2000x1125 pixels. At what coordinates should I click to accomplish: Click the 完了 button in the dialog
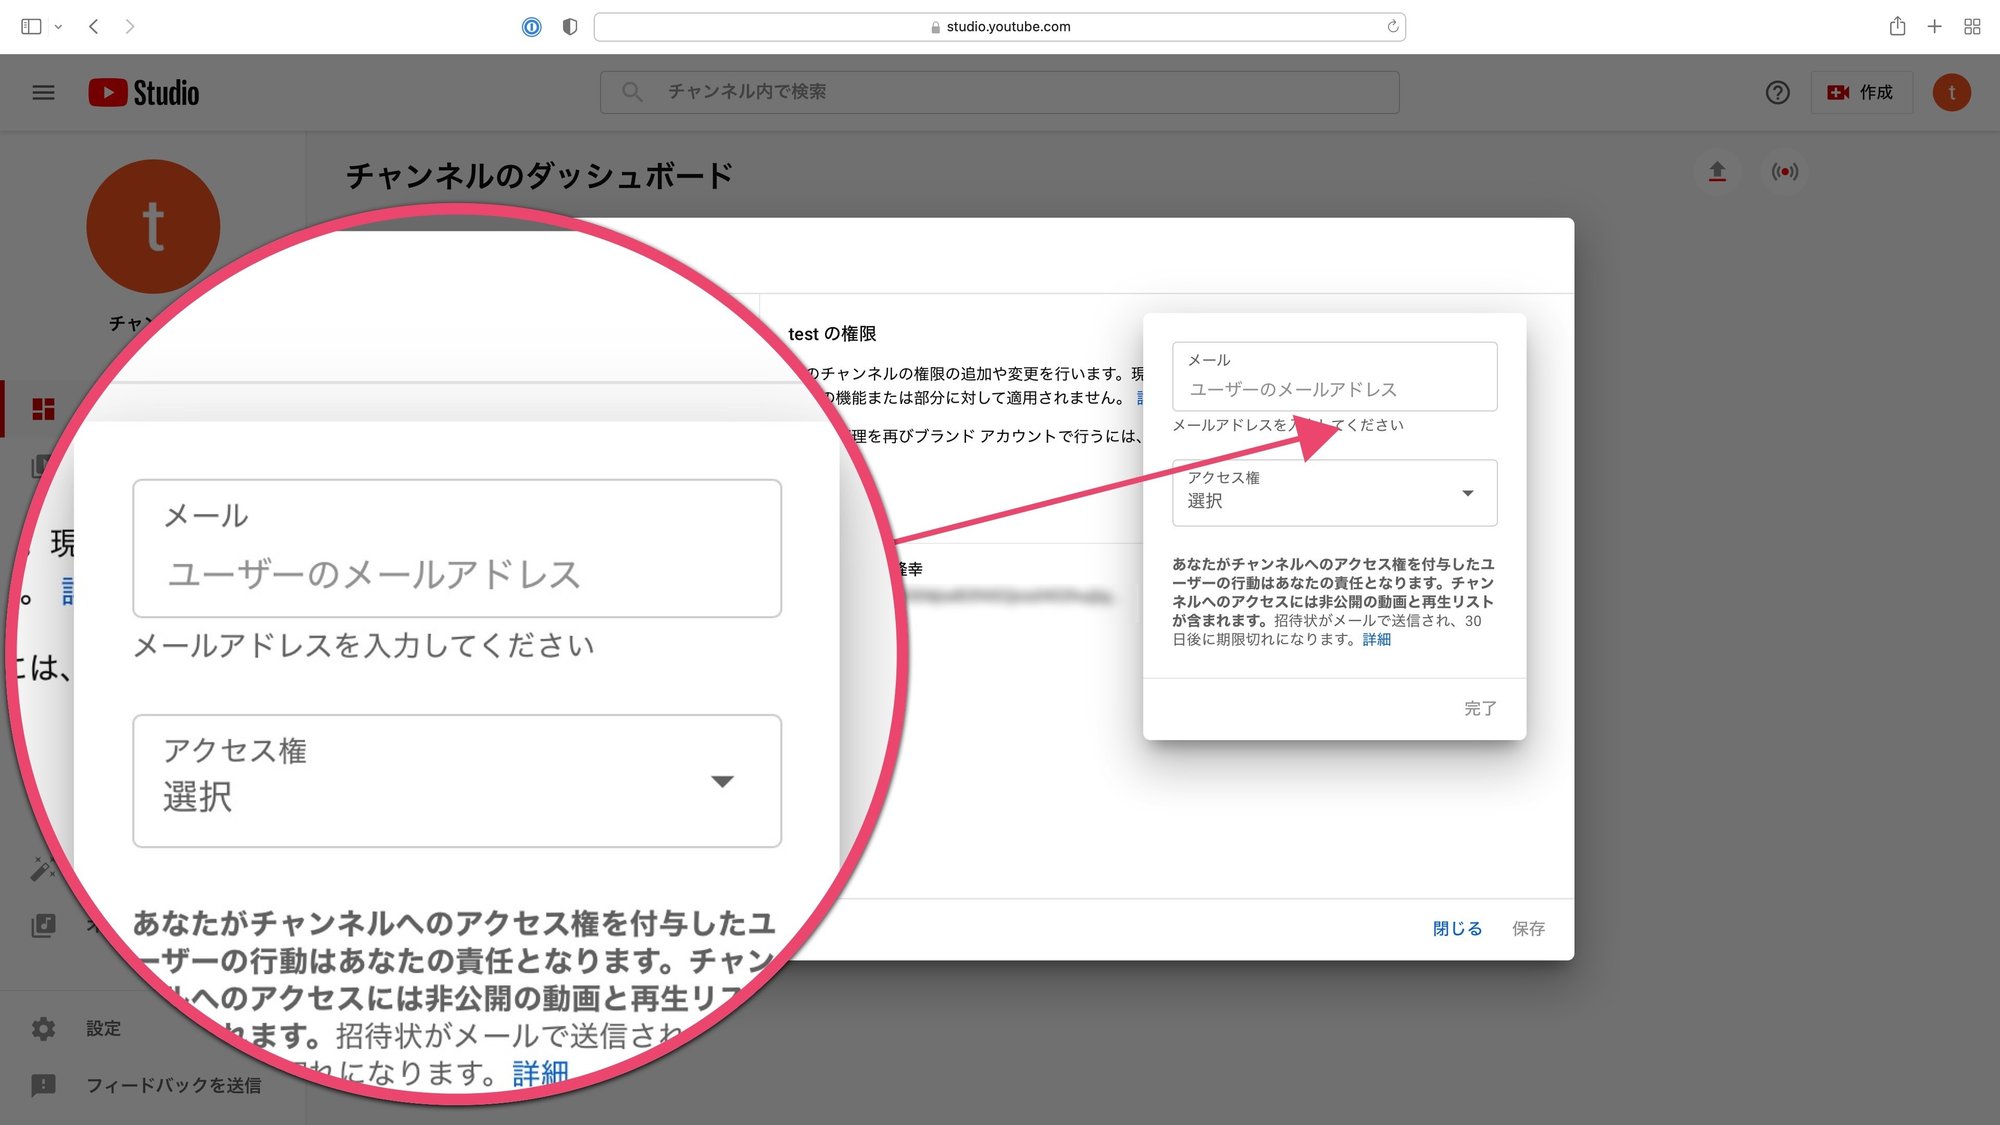tap(1479, 708)
